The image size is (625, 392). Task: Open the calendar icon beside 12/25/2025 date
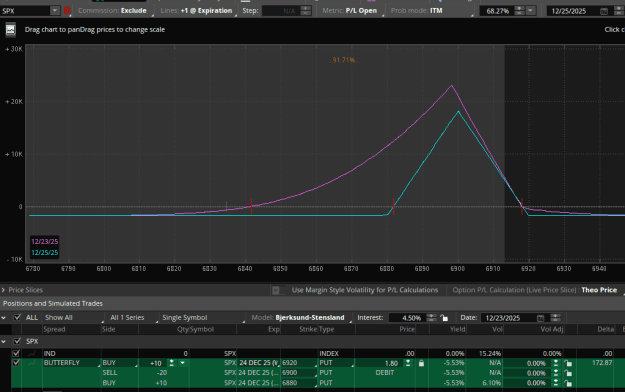pyautogui.click(x=604, y=11)
